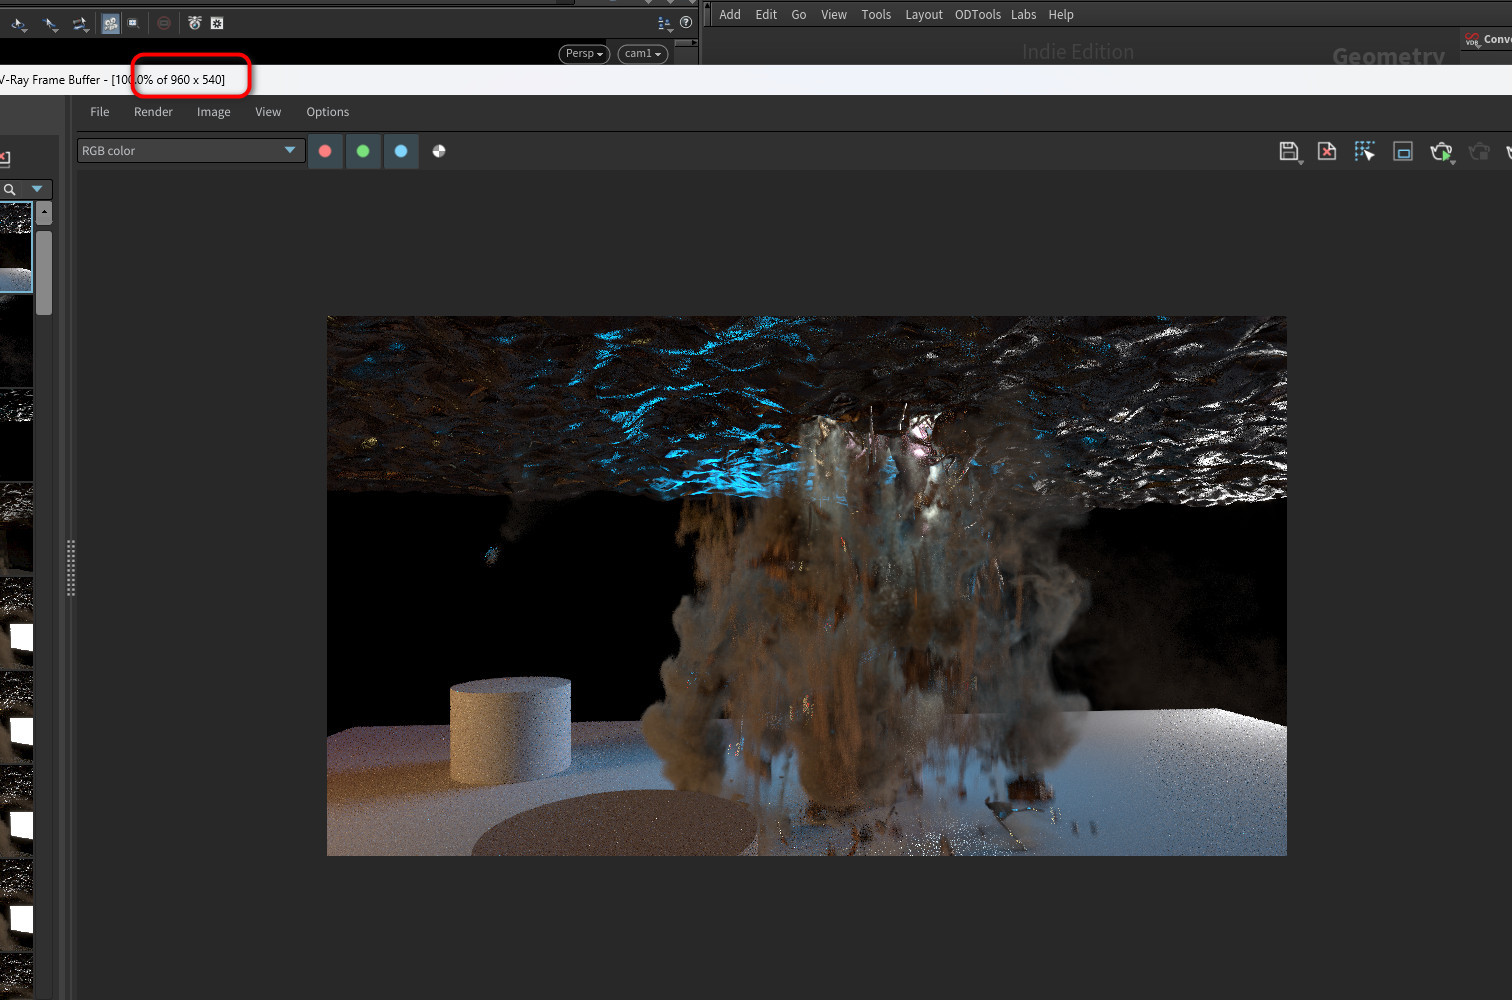The height and width of the screenshot is (1000, 1512).
Task: Choose the second arrow select tool
Action: point(50,23)
